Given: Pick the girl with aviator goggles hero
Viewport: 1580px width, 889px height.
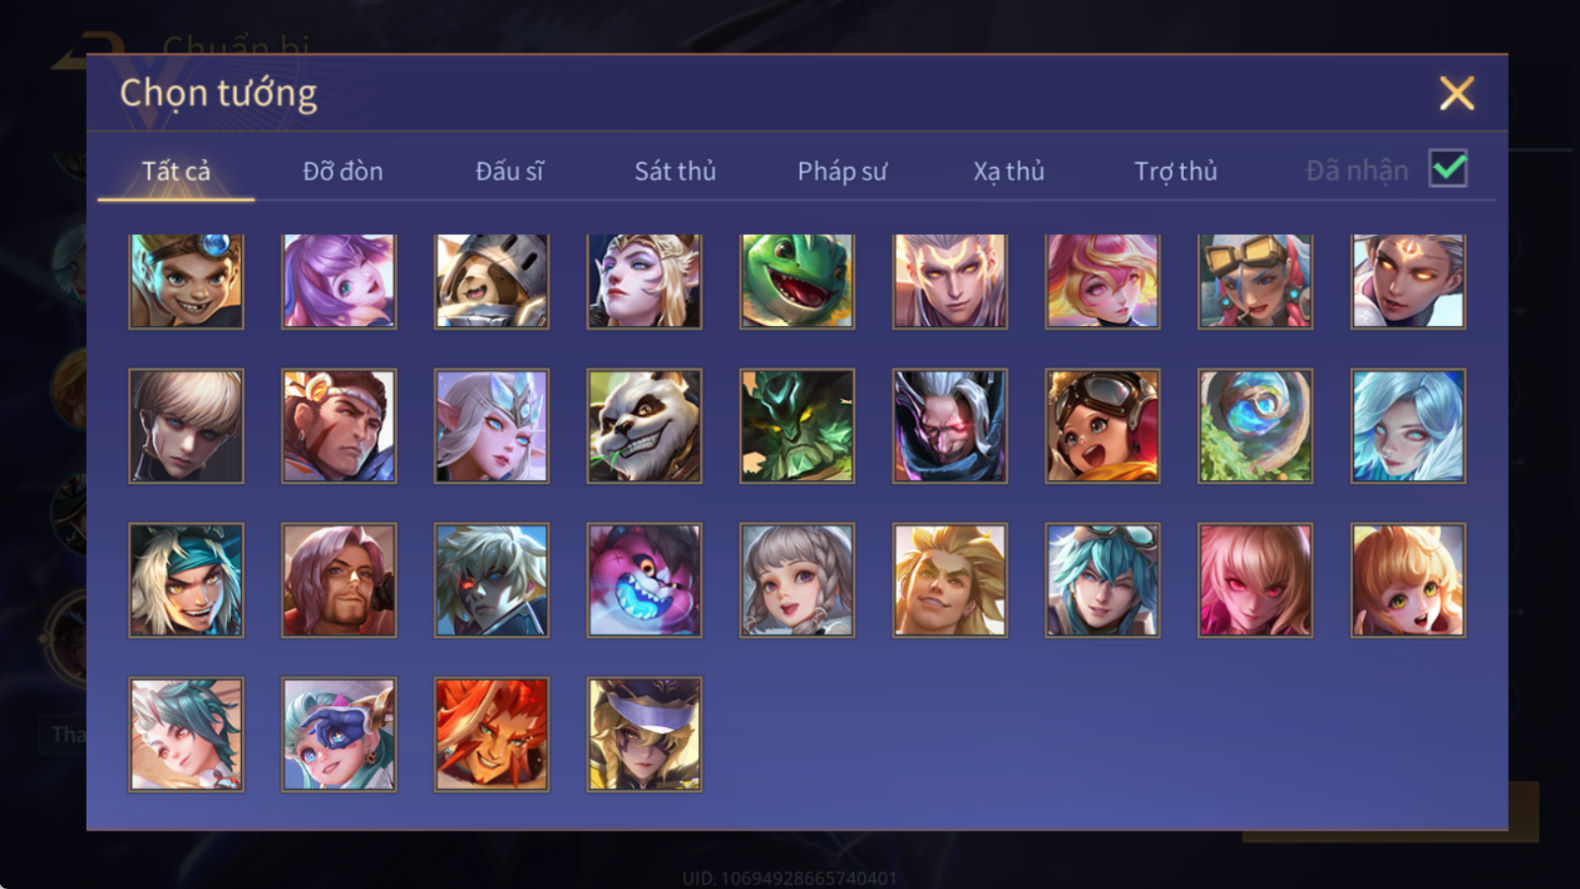Looking at the screenshot, I should point(1103,426).
